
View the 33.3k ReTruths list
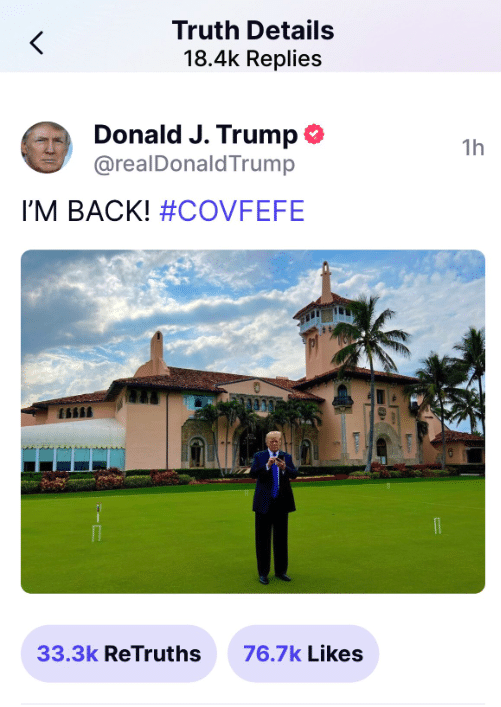119,653
